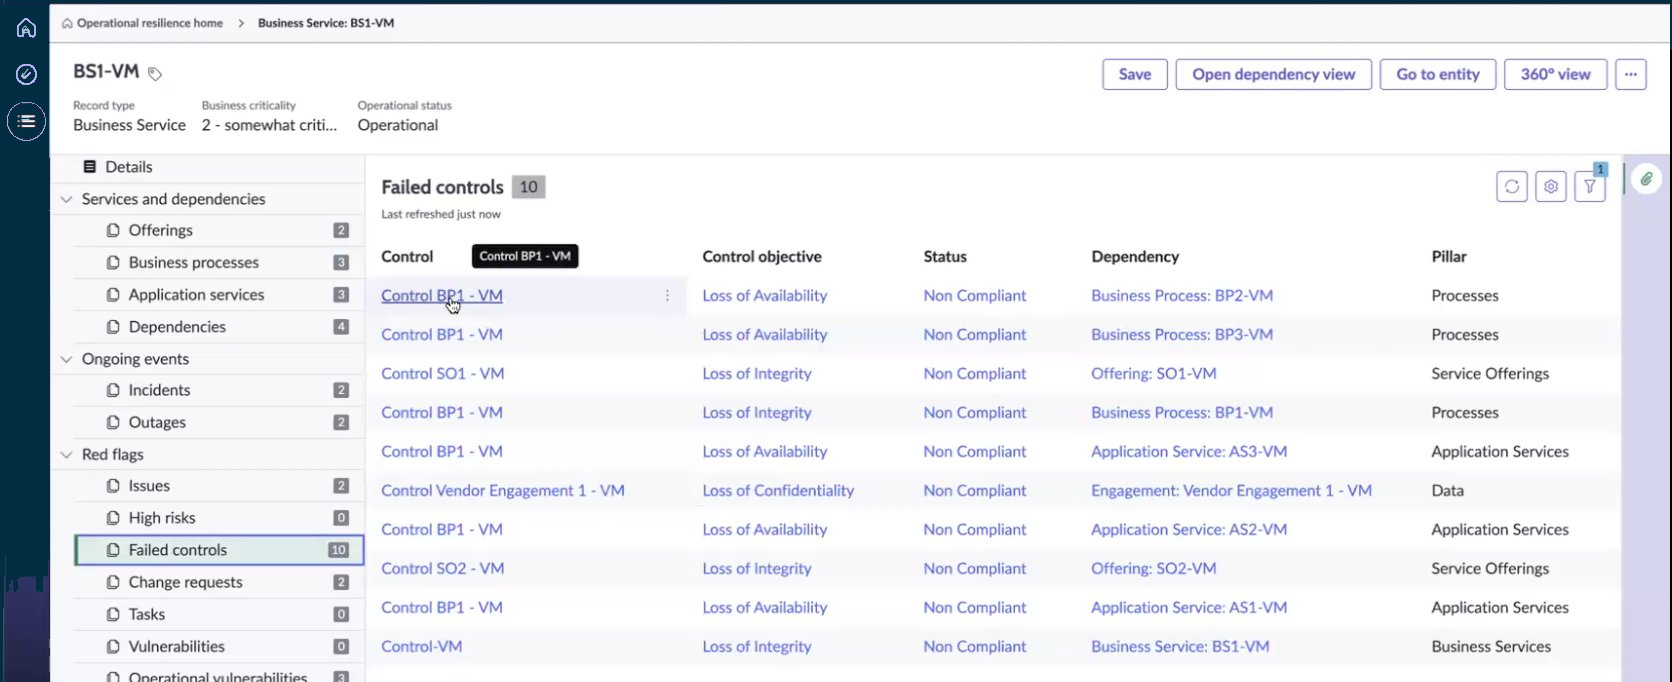Open the checkmark circle icon in left rail
Image resolution: width=1672 pixels, height=682 pixels.
point(26,74)
